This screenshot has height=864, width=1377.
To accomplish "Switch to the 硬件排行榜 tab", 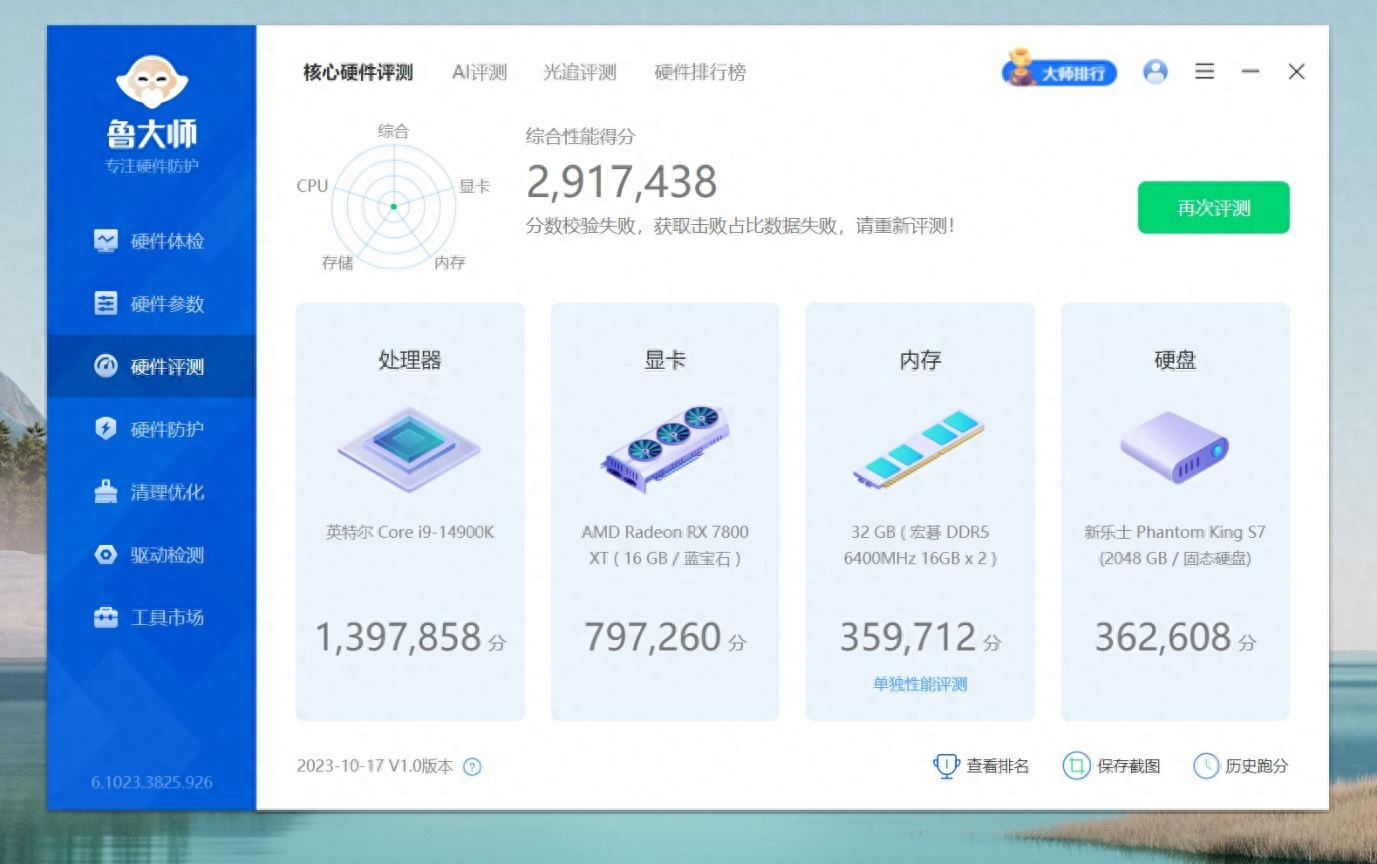I will 700,72.
